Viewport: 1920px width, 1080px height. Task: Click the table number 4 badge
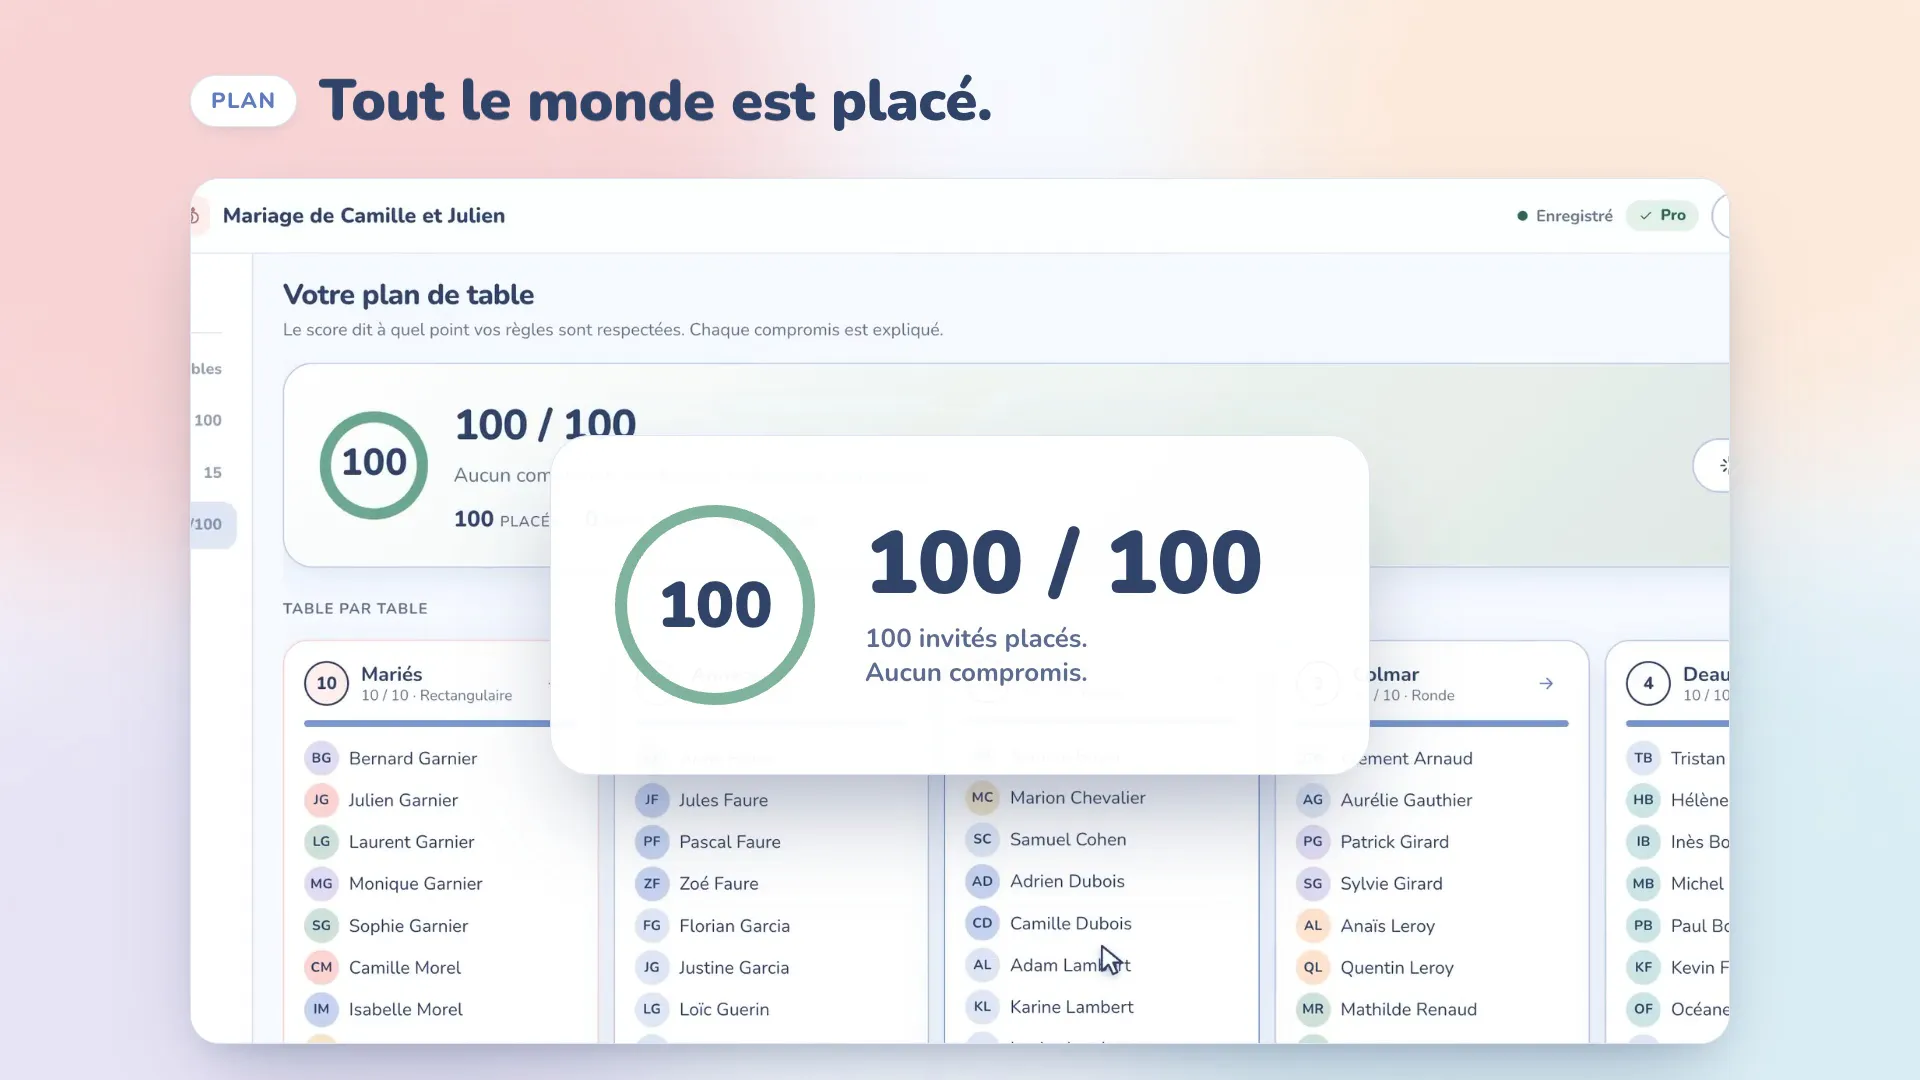[x=1648, y=683]
